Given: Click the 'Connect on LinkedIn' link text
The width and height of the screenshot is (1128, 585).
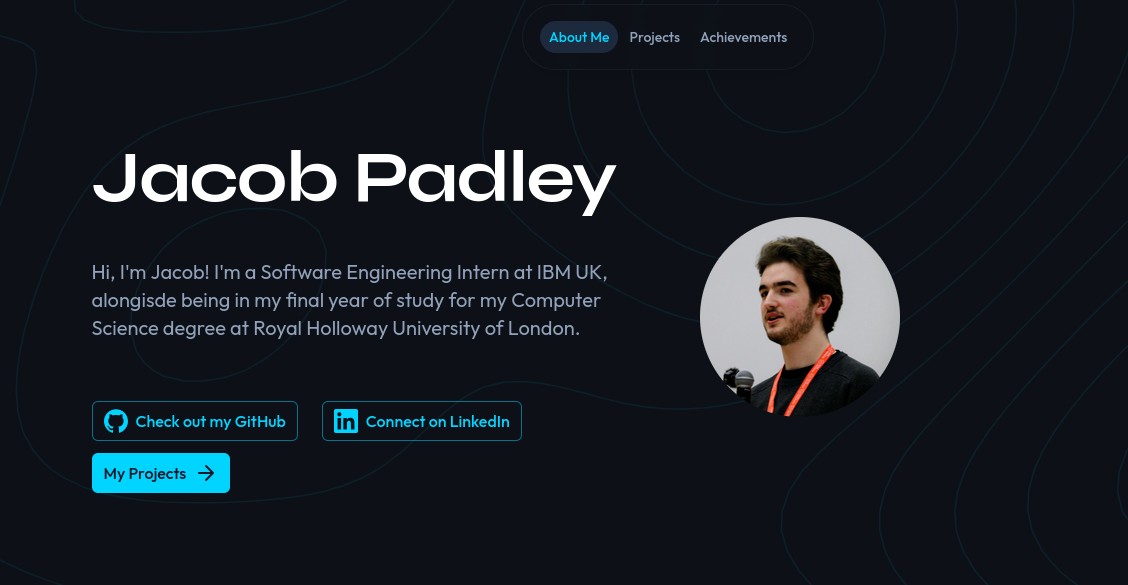Looking at the screenshot, I should tap(437, 421).
